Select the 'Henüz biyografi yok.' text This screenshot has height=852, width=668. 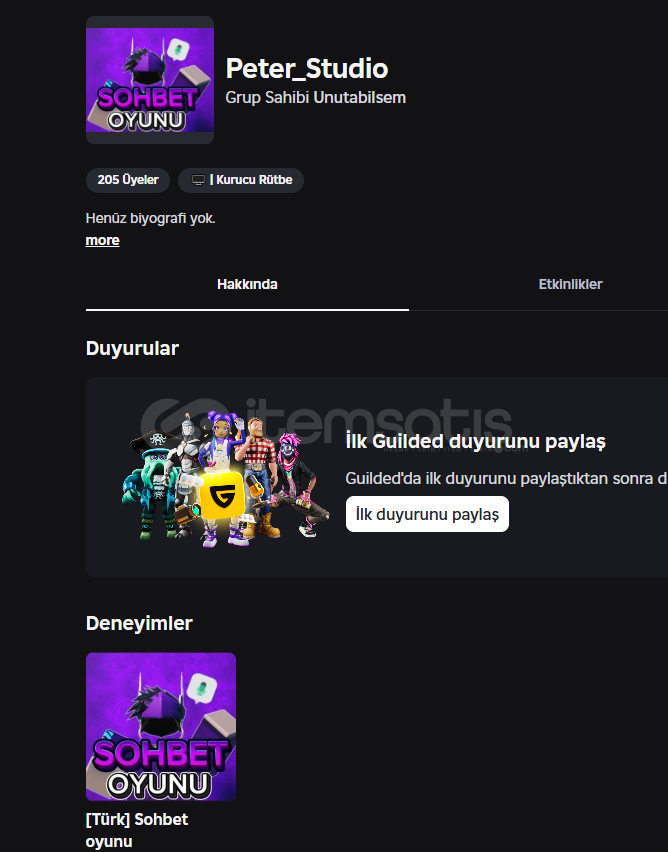point(151,218)
